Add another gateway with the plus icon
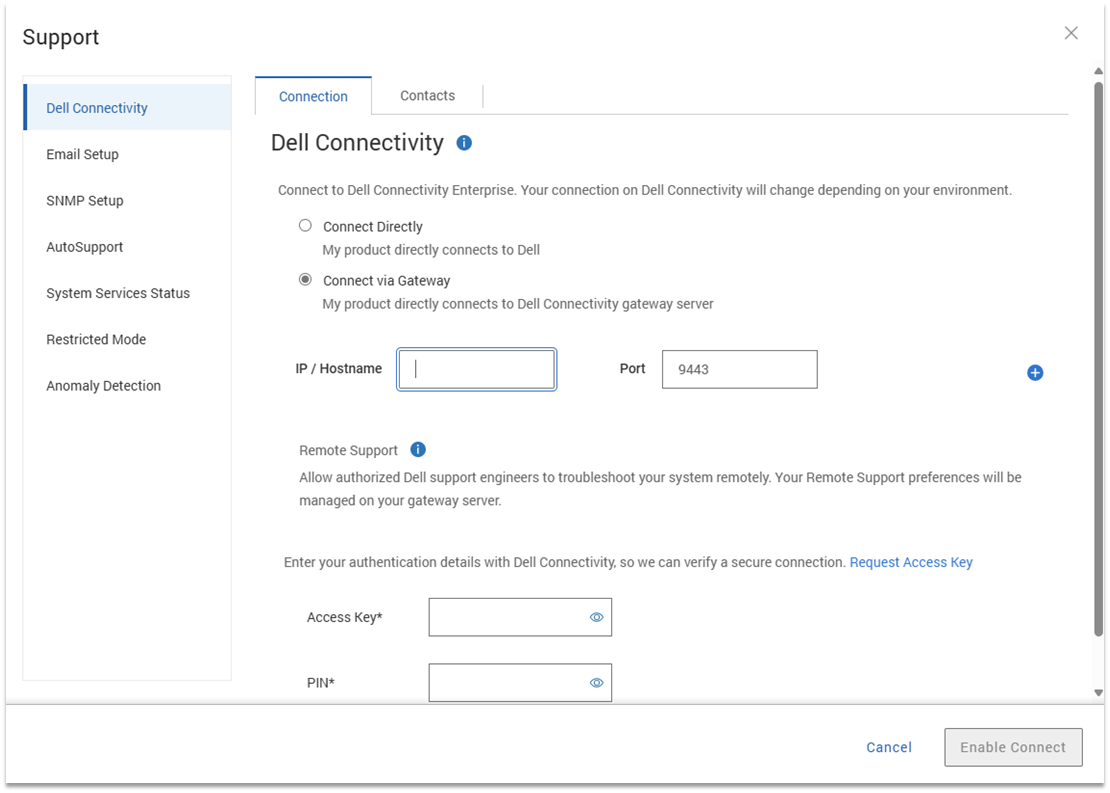The image size is (1110, 793). [x=1035, y=373]
